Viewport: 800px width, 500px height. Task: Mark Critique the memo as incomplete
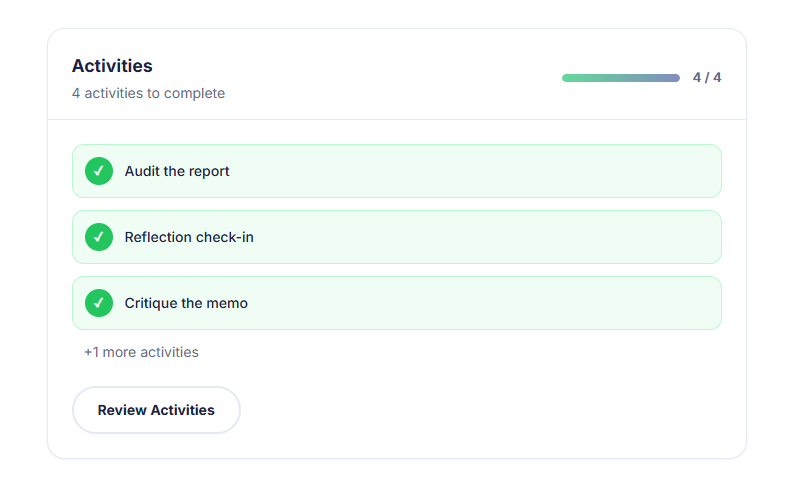pyautogui.click(x=99, y=303)
